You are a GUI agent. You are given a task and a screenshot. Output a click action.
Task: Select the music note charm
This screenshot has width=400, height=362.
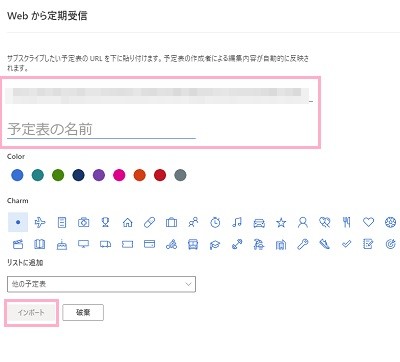click(x=237, y=222)
